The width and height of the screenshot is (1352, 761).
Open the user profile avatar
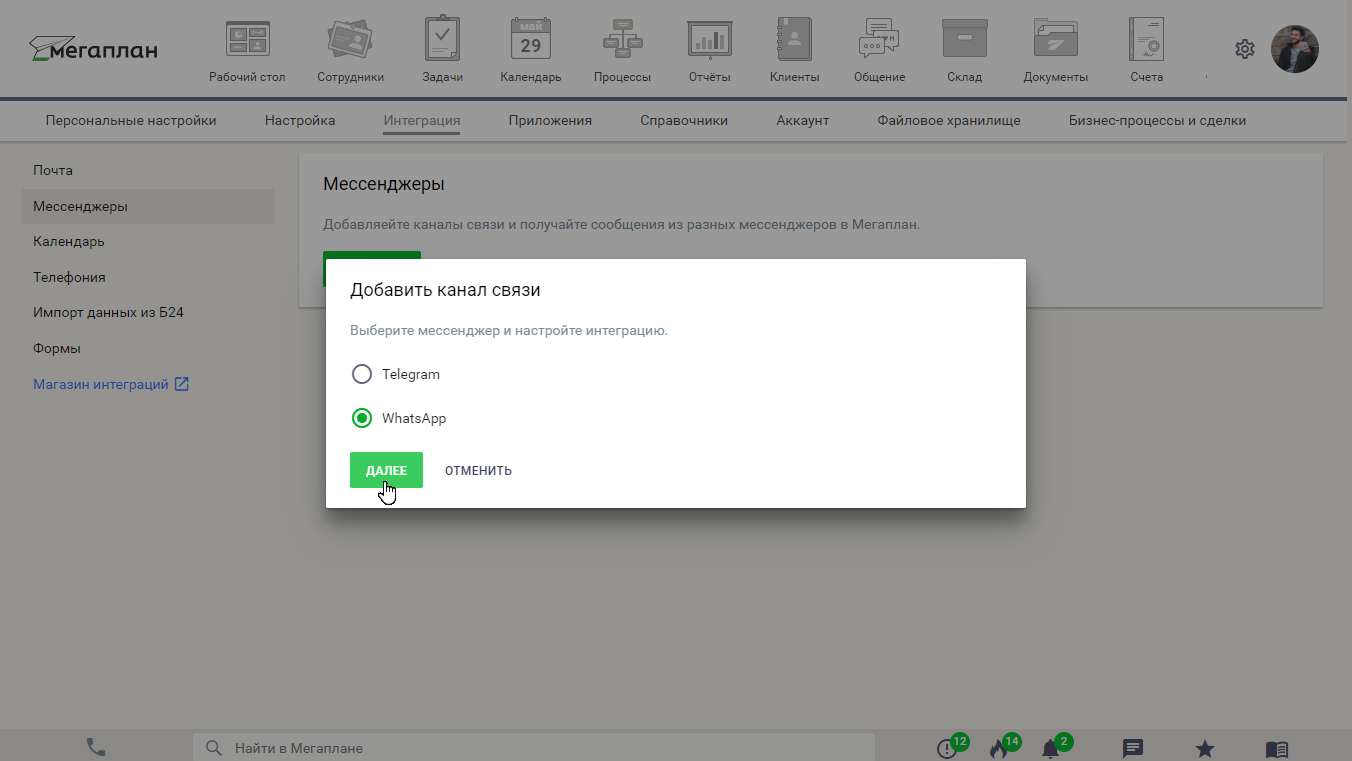1295,49
